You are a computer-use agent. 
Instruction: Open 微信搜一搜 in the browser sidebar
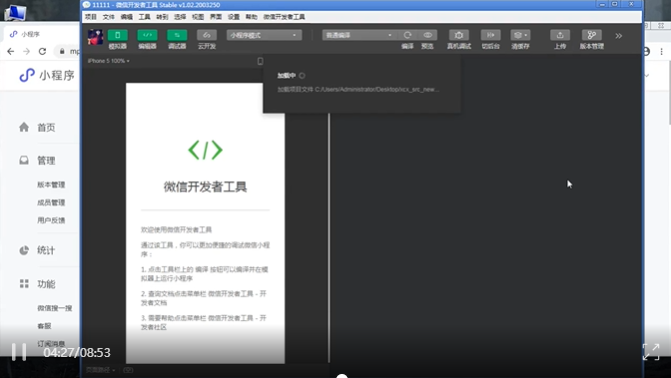tap(54, 308)
